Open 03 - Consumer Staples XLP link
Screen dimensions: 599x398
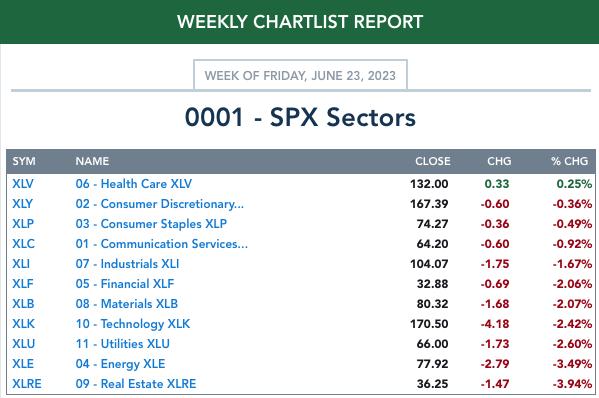[151, 224]
